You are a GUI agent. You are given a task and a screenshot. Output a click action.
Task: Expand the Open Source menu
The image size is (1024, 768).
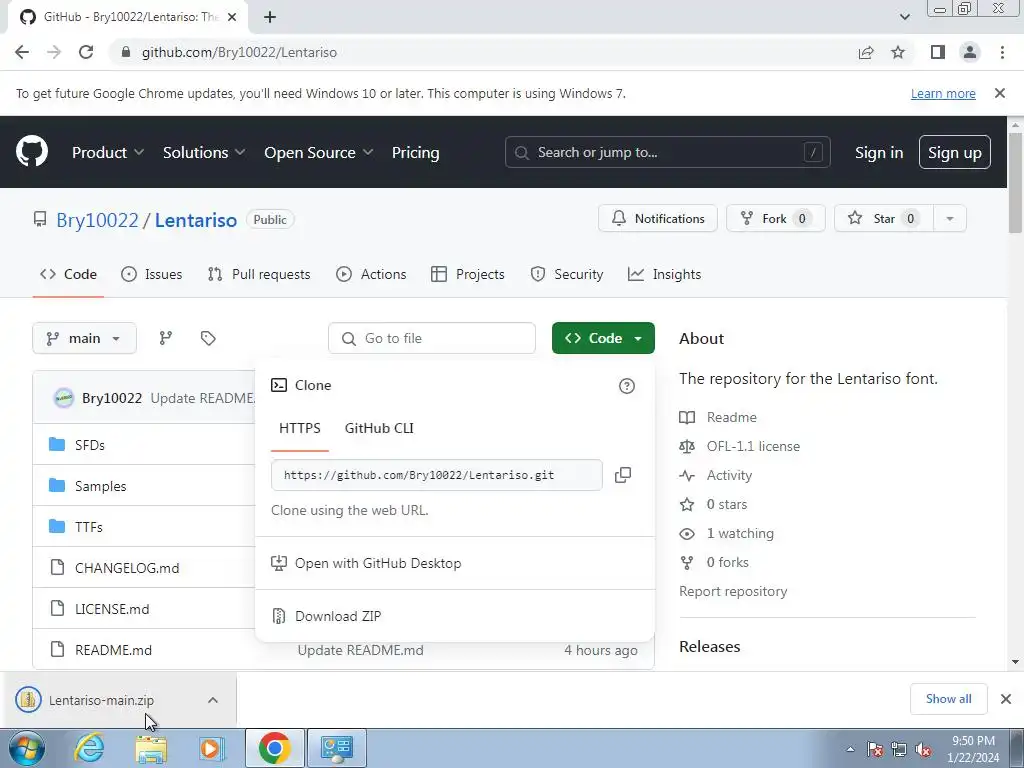point(319,152)
